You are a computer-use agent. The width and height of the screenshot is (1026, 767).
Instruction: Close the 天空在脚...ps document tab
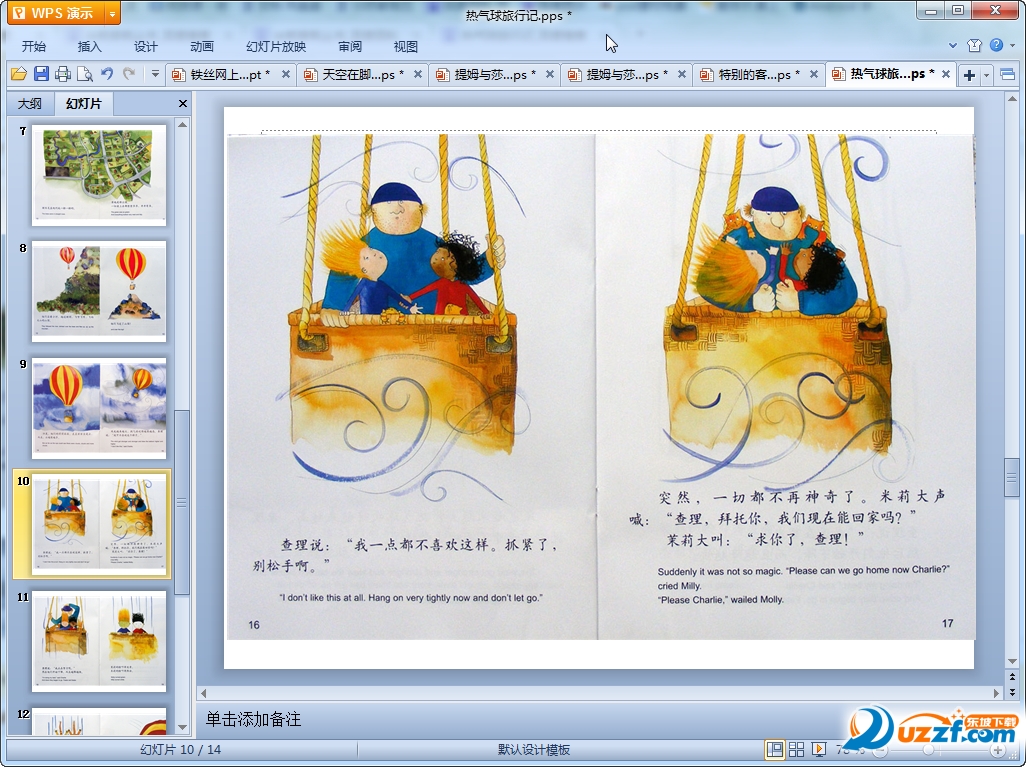[x=418, y=75]
